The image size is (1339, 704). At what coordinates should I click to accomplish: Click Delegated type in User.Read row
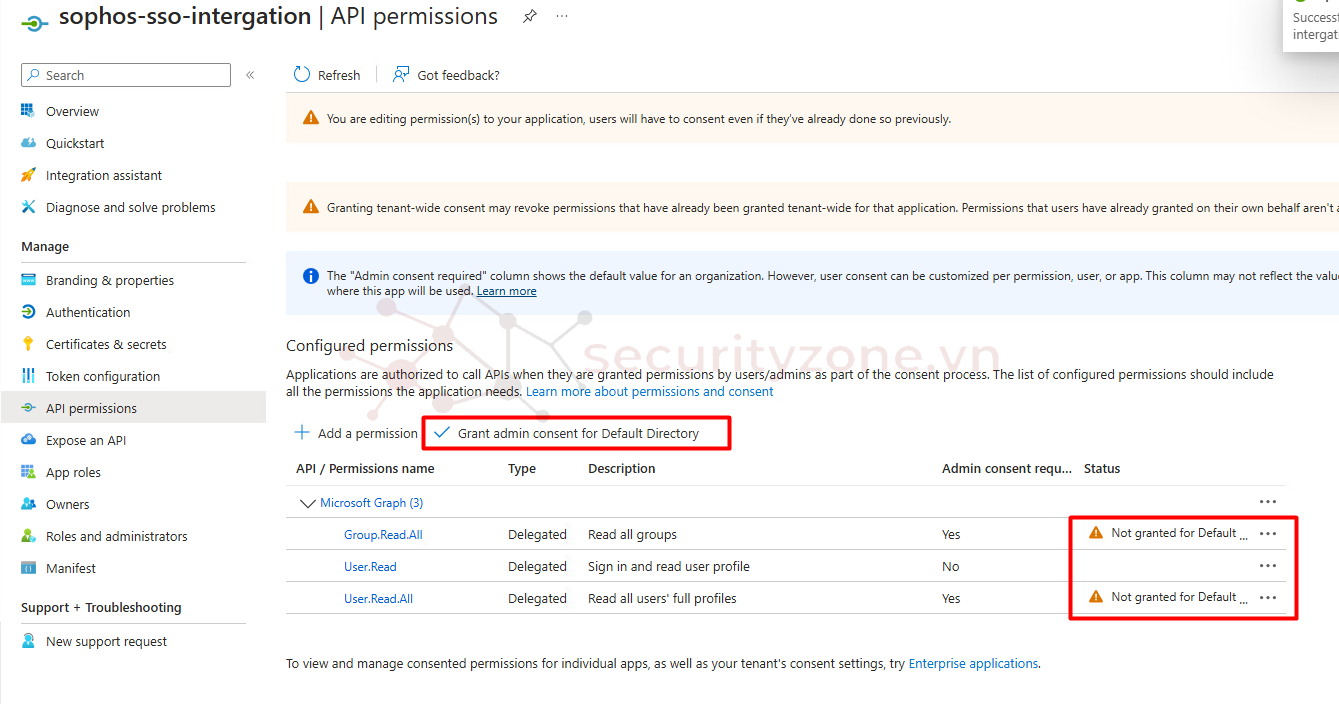tap(537, 567)
